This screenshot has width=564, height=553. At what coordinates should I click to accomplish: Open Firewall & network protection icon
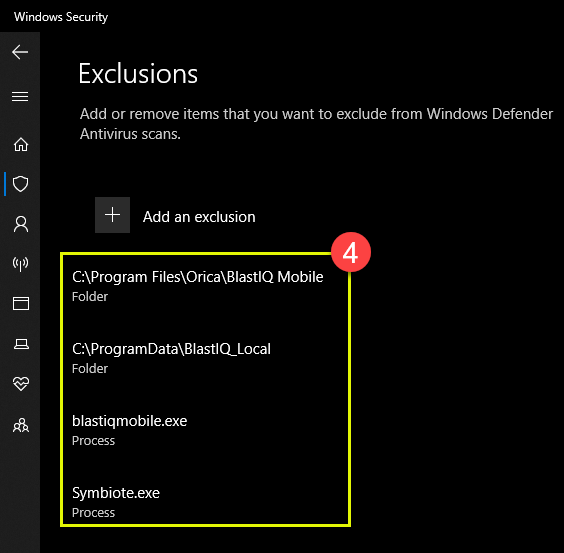21,264
